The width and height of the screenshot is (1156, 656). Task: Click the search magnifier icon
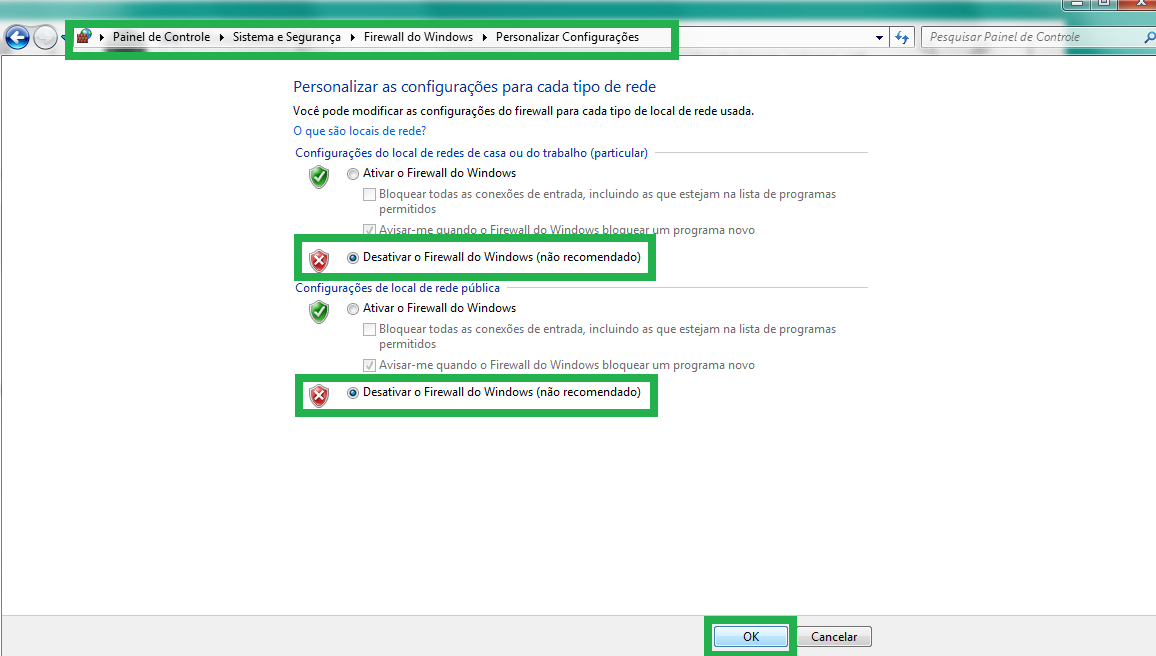point(1149,37)
